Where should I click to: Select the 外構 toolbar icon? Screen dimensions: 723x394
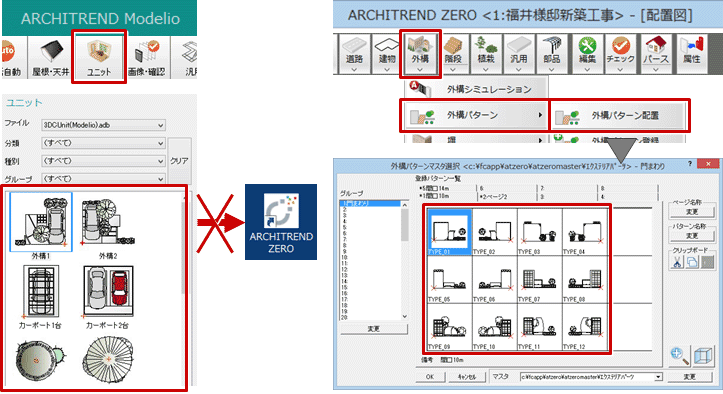420,54
